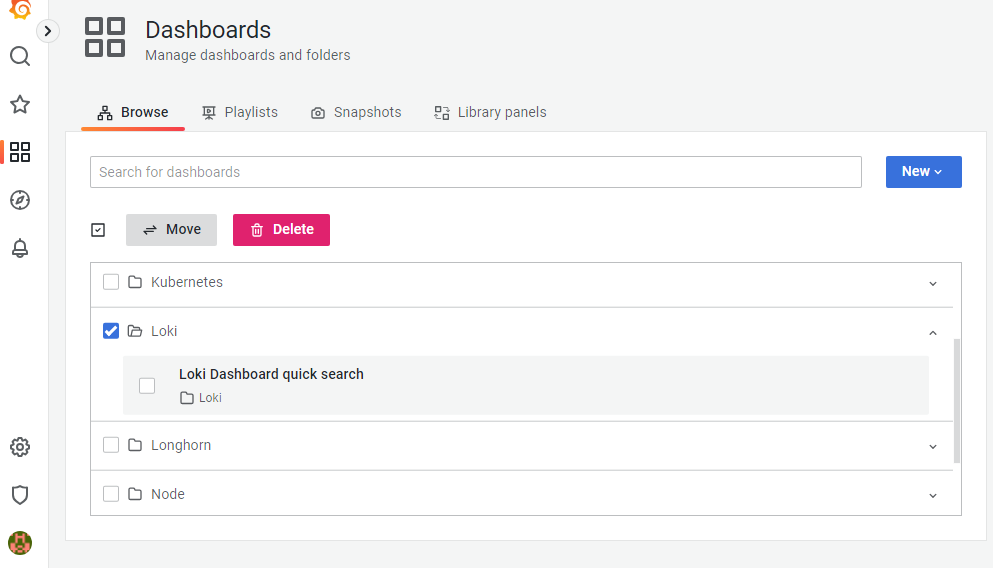Open the search magnifier in sidebar
The width and height of the screenshot is (993, 568).
click(x=20, y=56)
